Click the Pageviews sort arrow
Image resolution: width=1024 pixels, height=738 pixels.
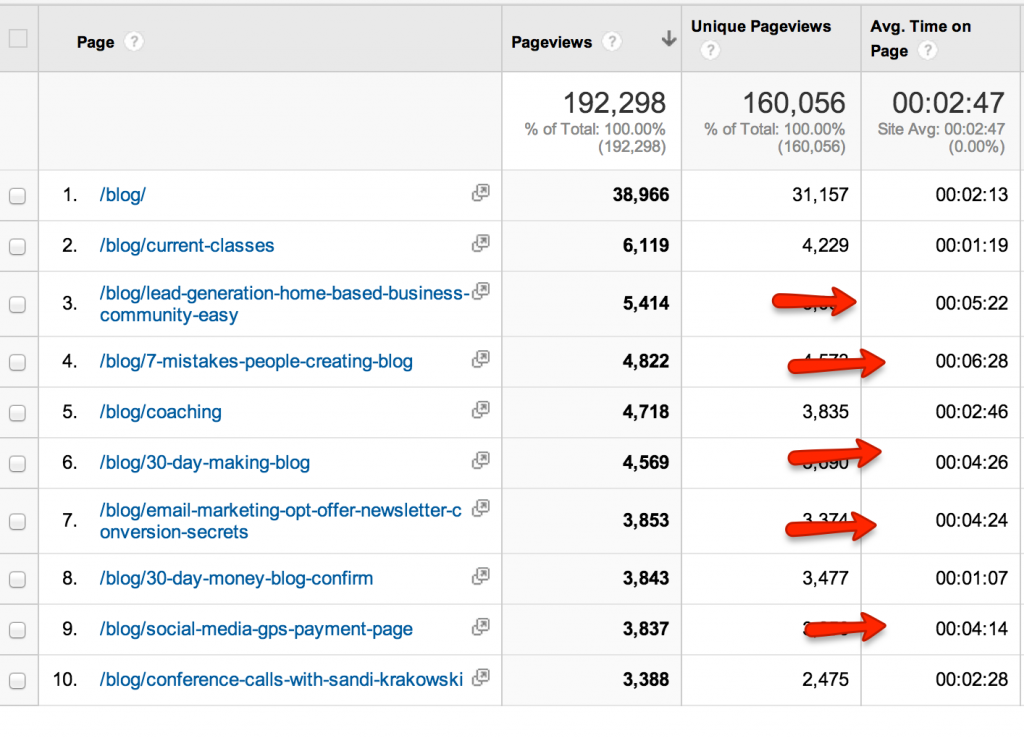coord(667,36)
